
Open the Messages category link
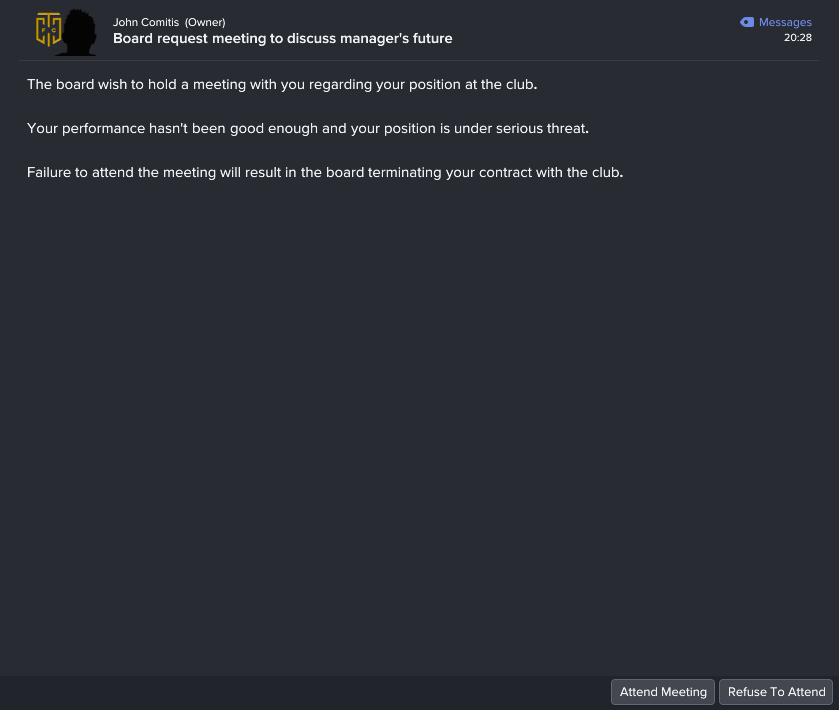(x=785, y=22)
